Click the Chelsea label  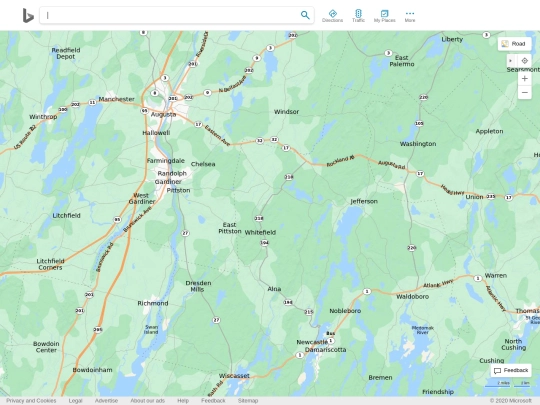click(203, 164)
